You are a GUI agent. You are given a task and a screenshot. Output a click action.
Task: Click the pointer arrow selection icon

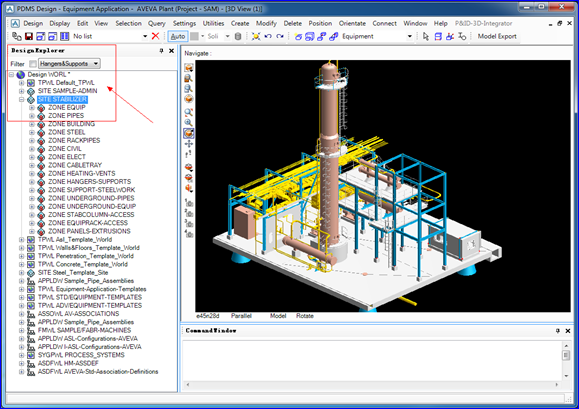point(426,36)
